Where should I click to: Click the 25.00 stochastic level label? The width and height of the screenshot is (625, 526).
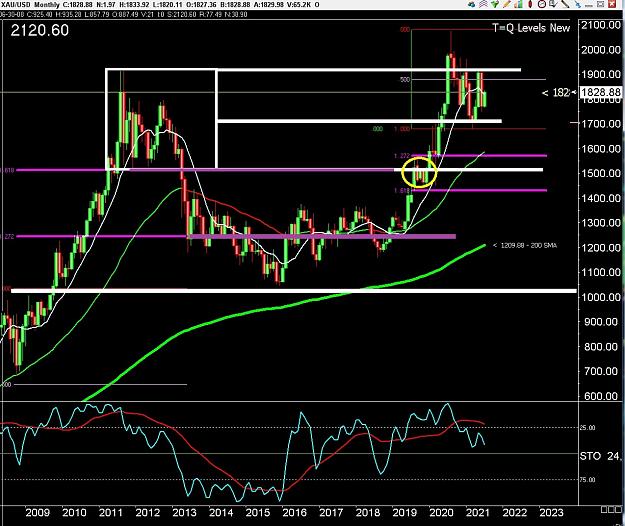(588, 428)
